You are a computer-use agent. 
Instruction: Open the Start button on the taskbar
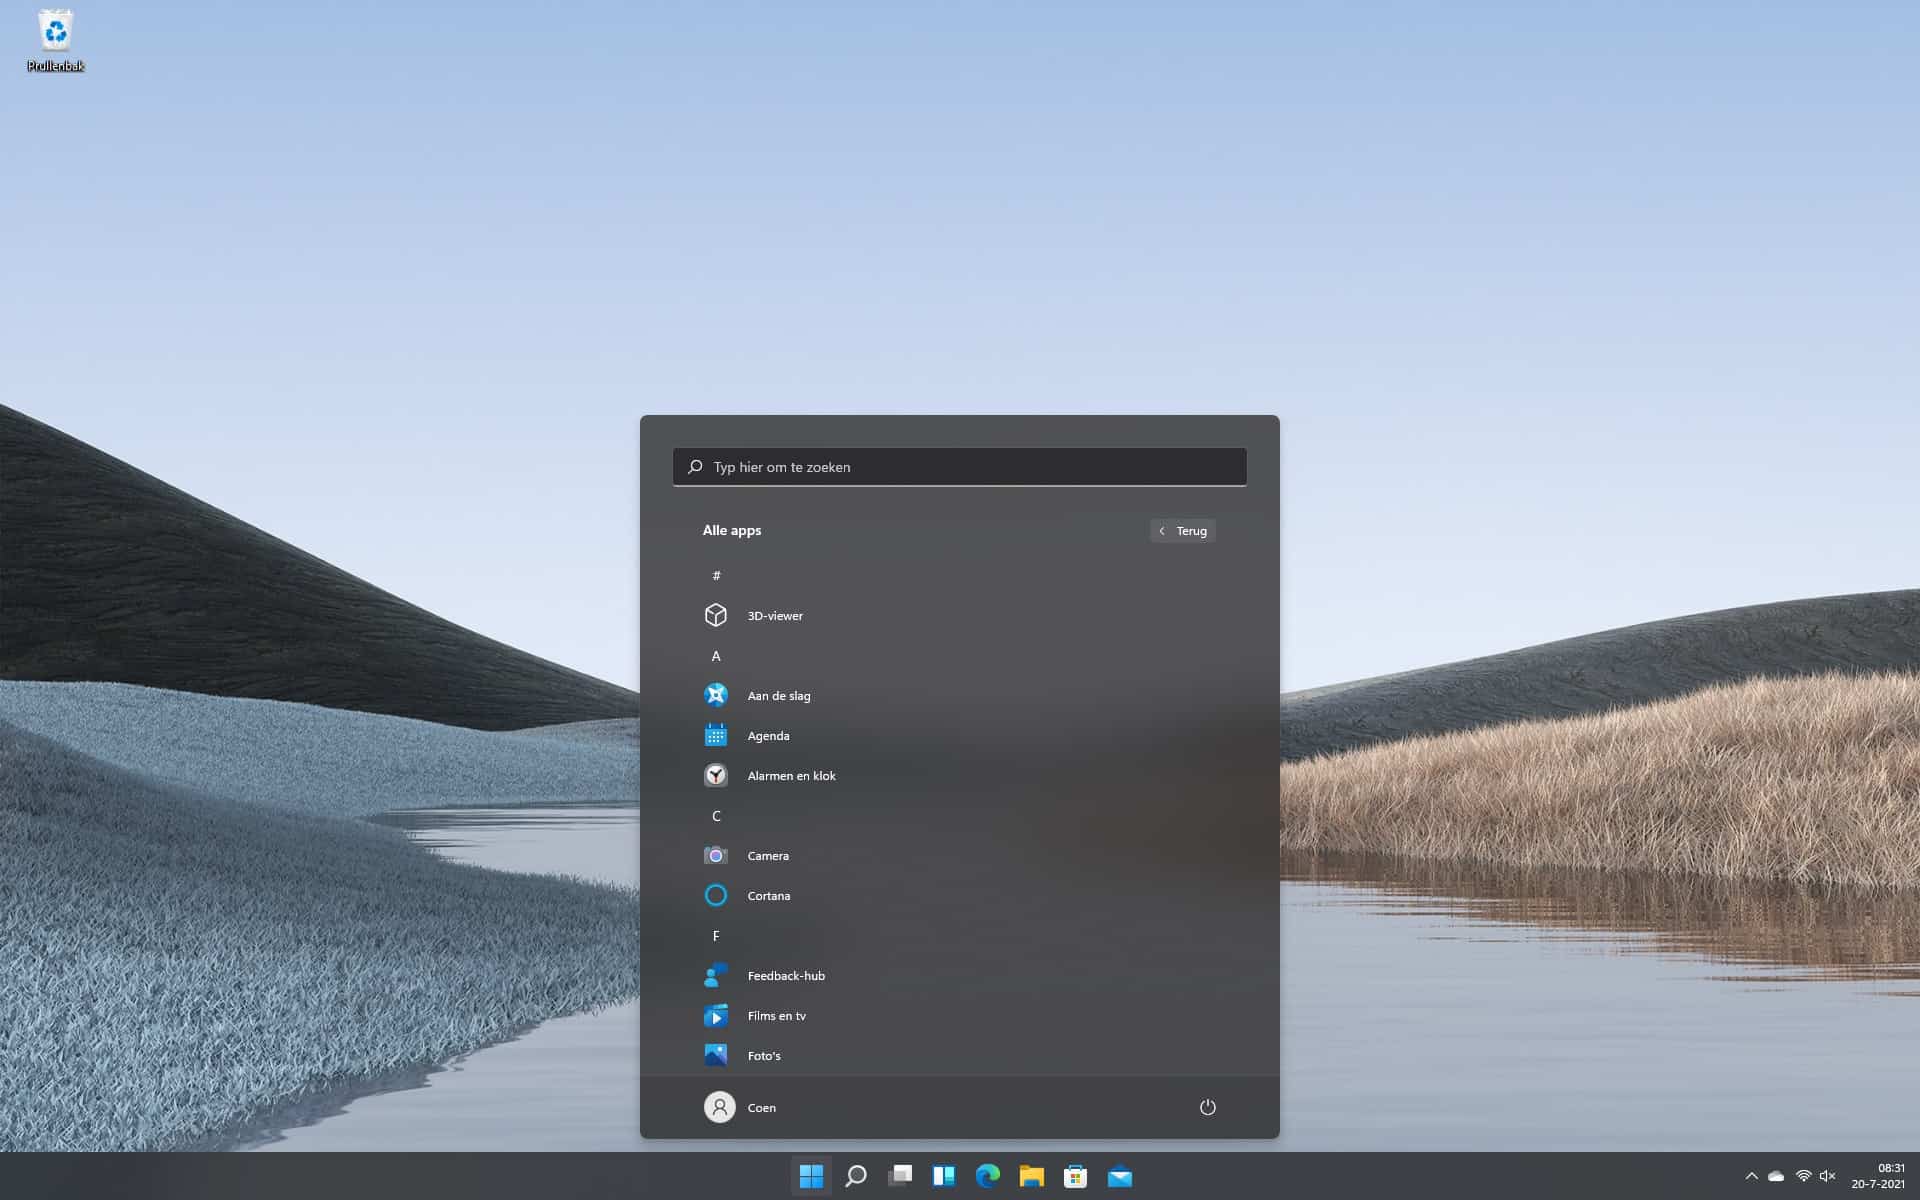(x=812, y=1177)
